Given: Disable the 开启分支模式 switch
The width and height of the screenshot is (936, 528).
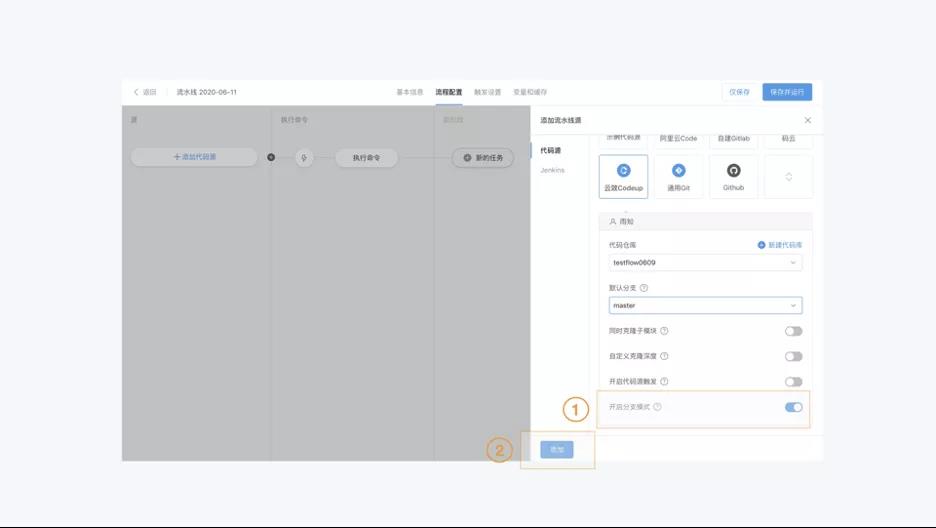Looking at the screenshot, I should coord(793,407).
